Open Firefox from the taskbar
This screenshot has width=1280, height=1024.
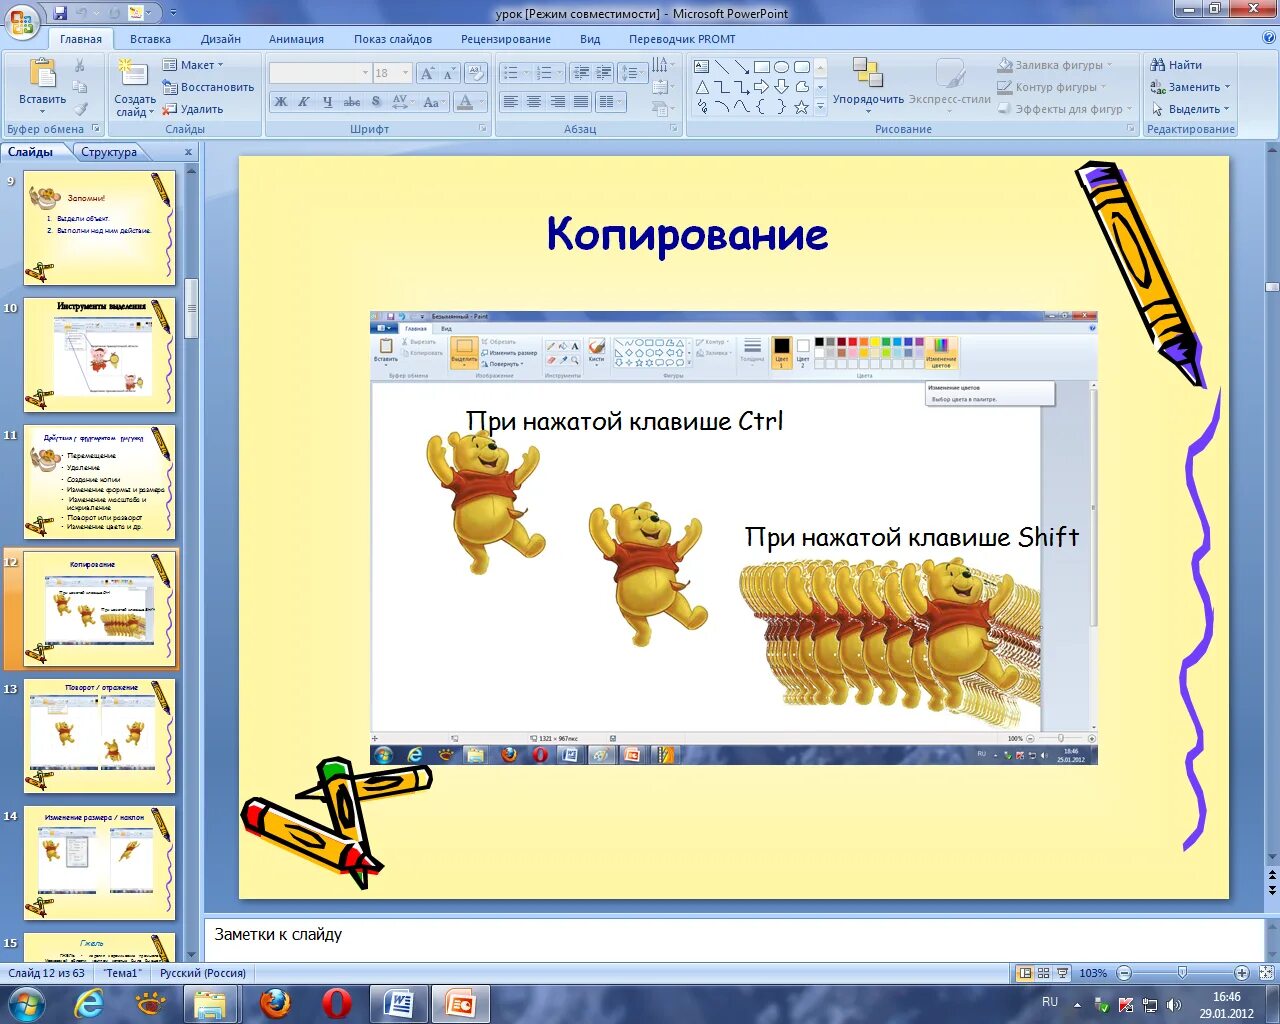pos(275,1003)
